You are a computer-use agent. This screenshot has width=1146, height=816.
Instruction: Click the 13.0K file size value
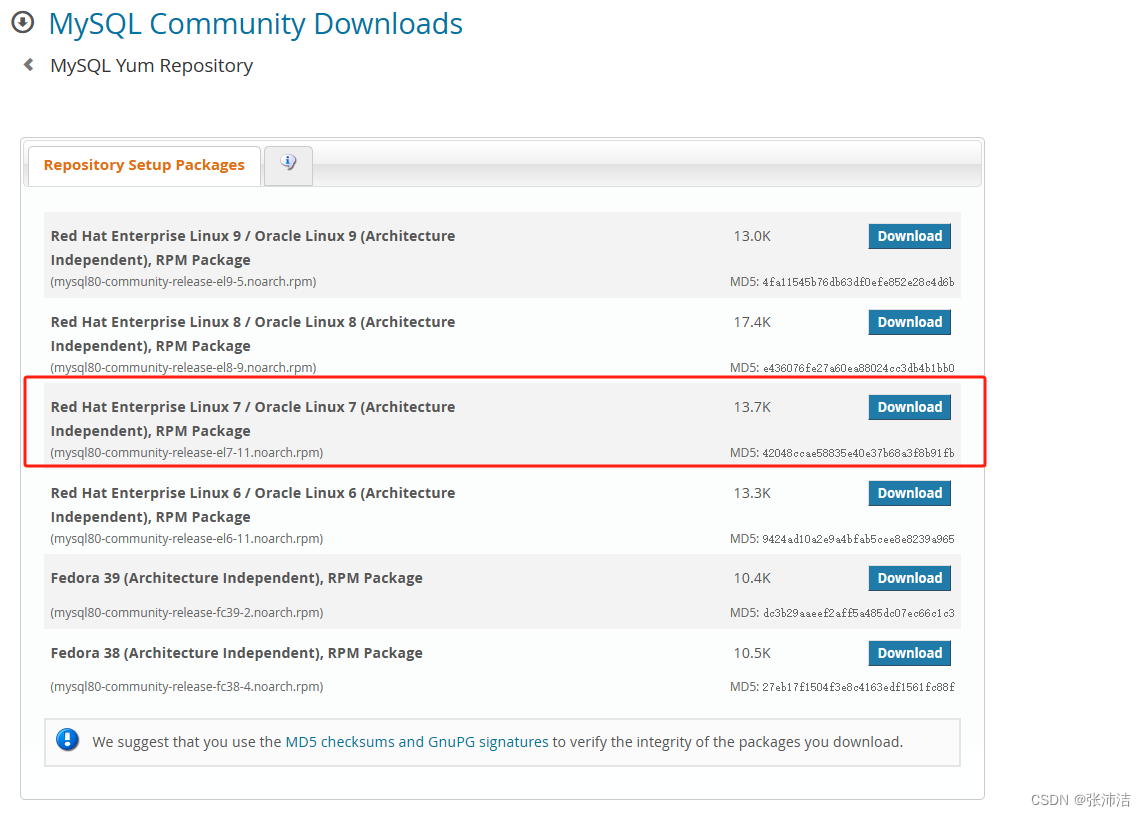point(752,236)
